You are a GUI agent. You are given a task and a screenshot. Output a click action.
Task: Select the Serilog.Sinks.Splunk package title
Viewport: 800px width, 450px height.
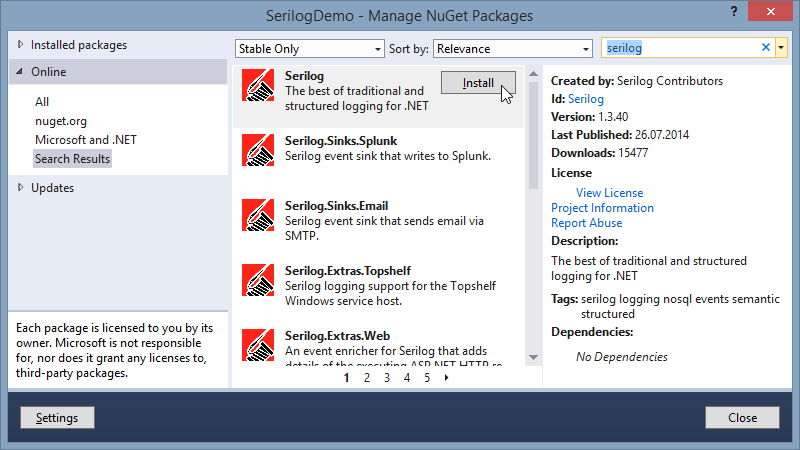point(341,141)
